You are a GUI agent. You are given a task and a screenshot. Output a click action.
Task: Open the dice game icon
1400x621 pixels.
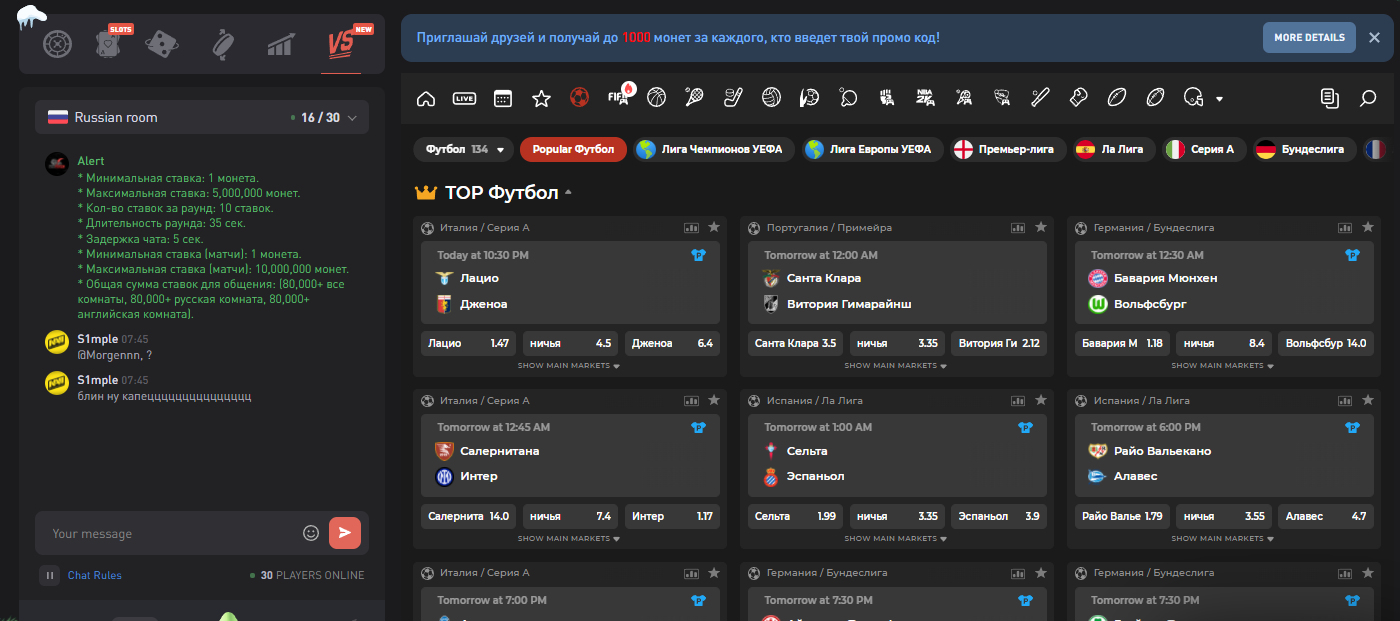[x=161, y=44]
